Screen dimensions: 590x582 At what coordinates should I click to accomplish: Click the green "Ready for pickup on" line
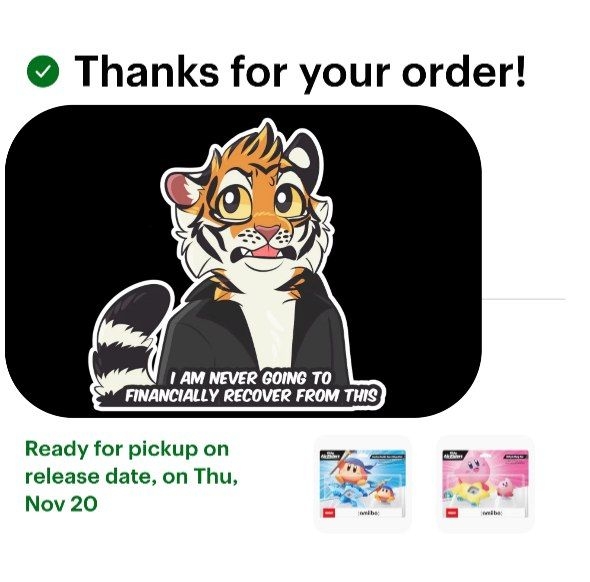pyautogui.click(x=127, y=450)
